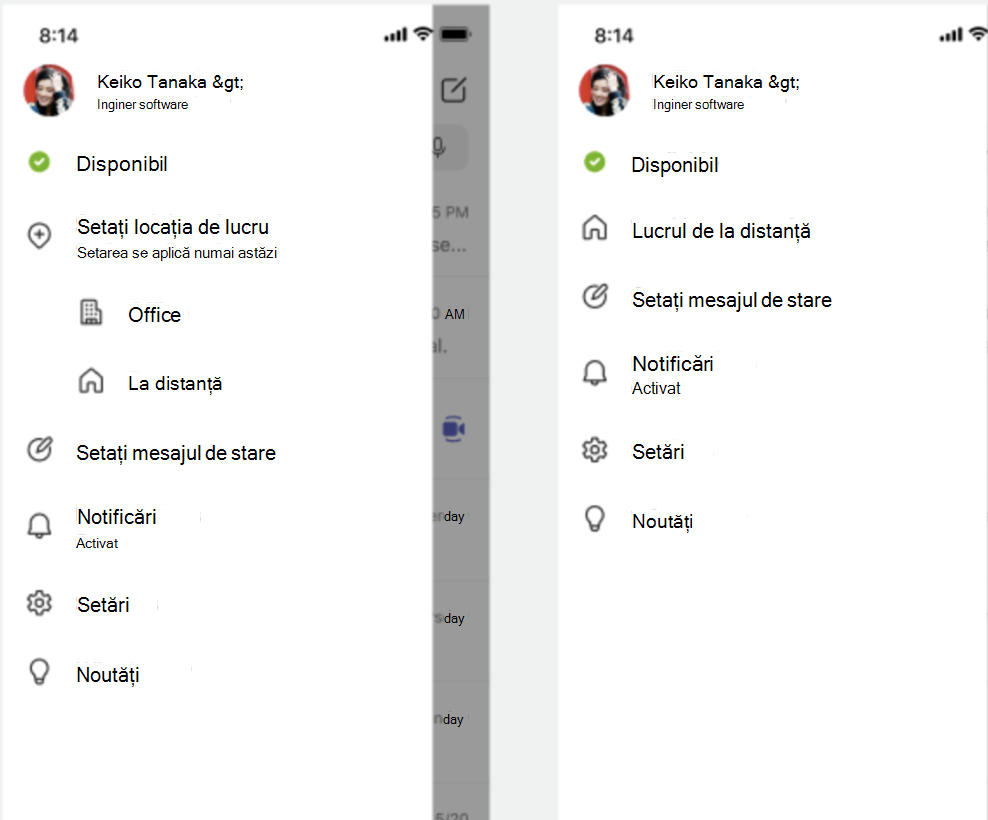Click green Disponibil status icon in right panel

pyautogui.click(x=594, y=162)
